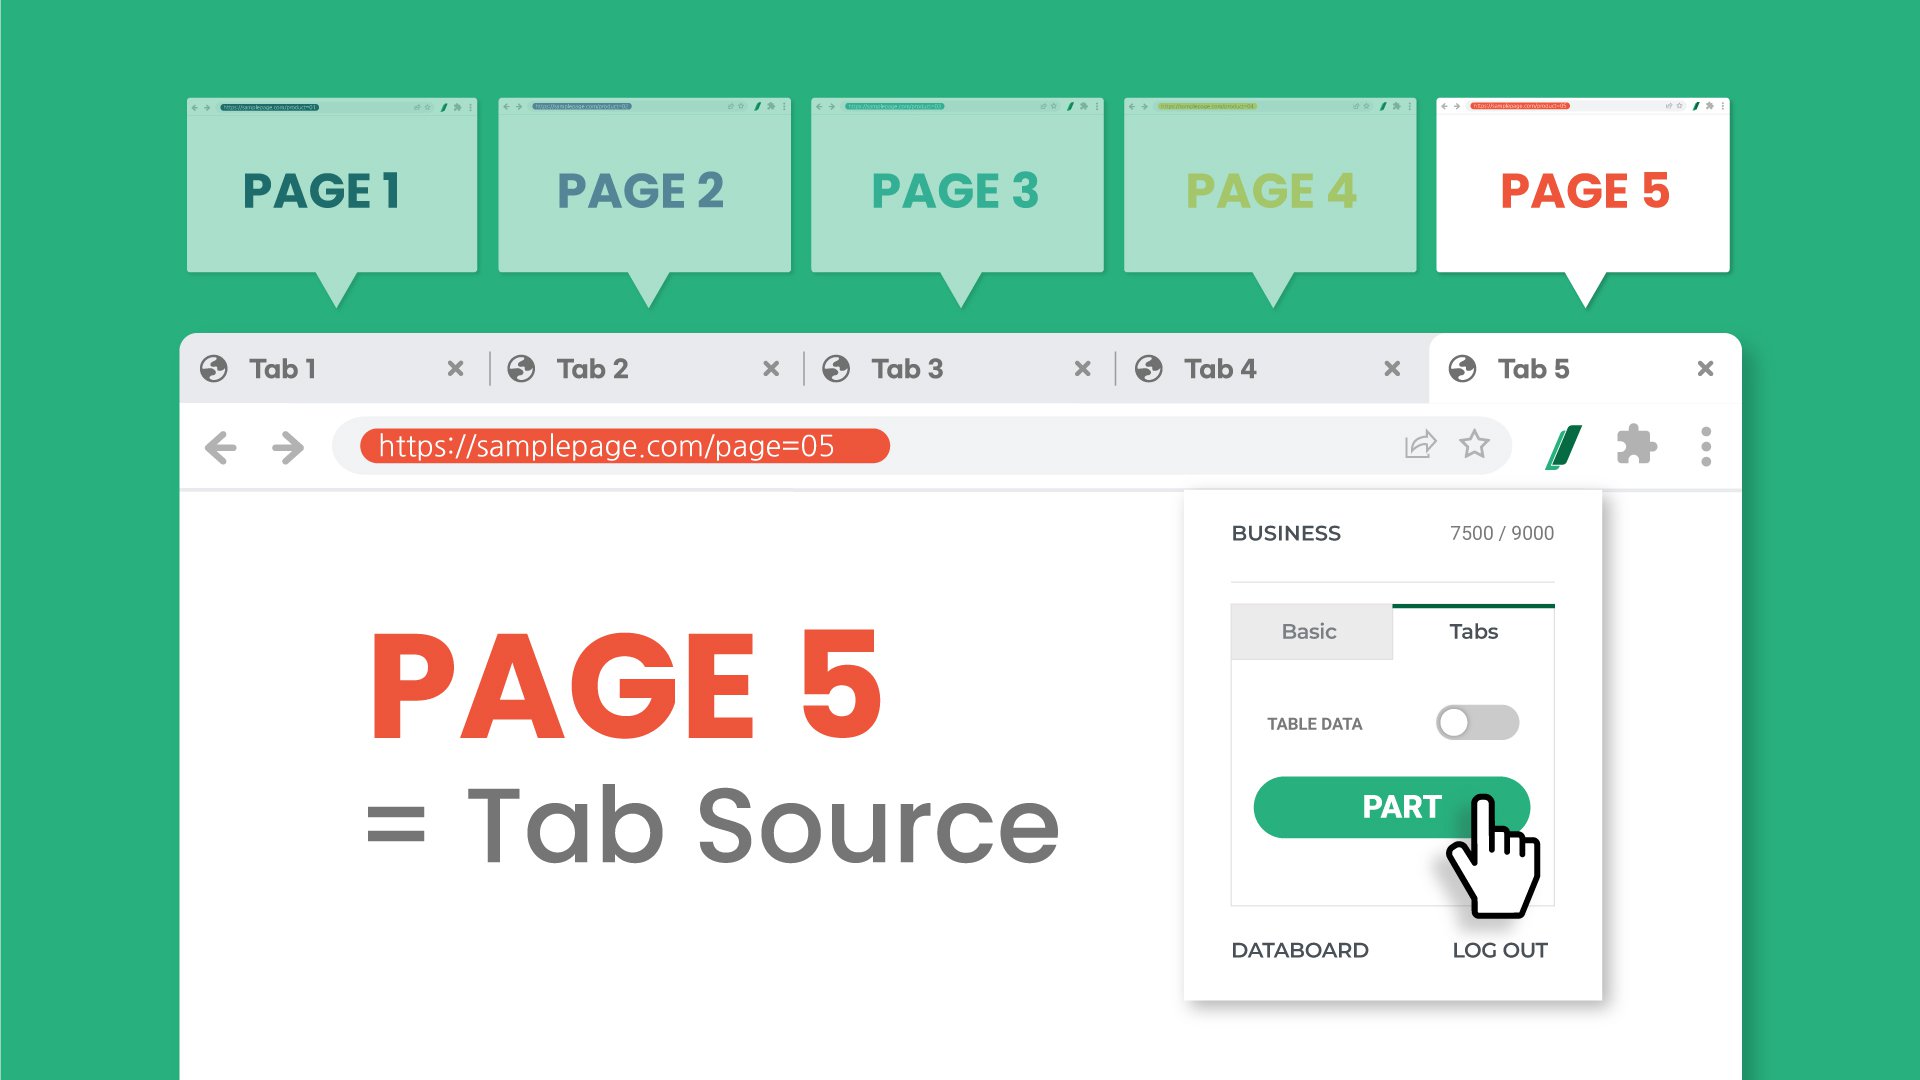
Task: Click the share page icon in address bar
Action: (1420, 444)
